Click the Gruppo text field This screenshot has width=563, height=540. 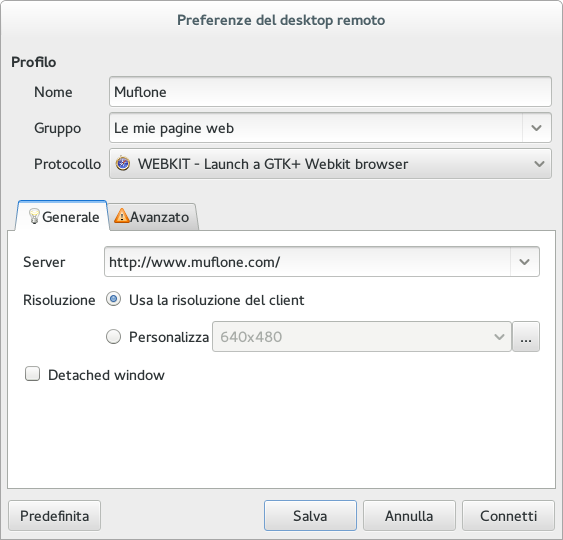point(316,128)
